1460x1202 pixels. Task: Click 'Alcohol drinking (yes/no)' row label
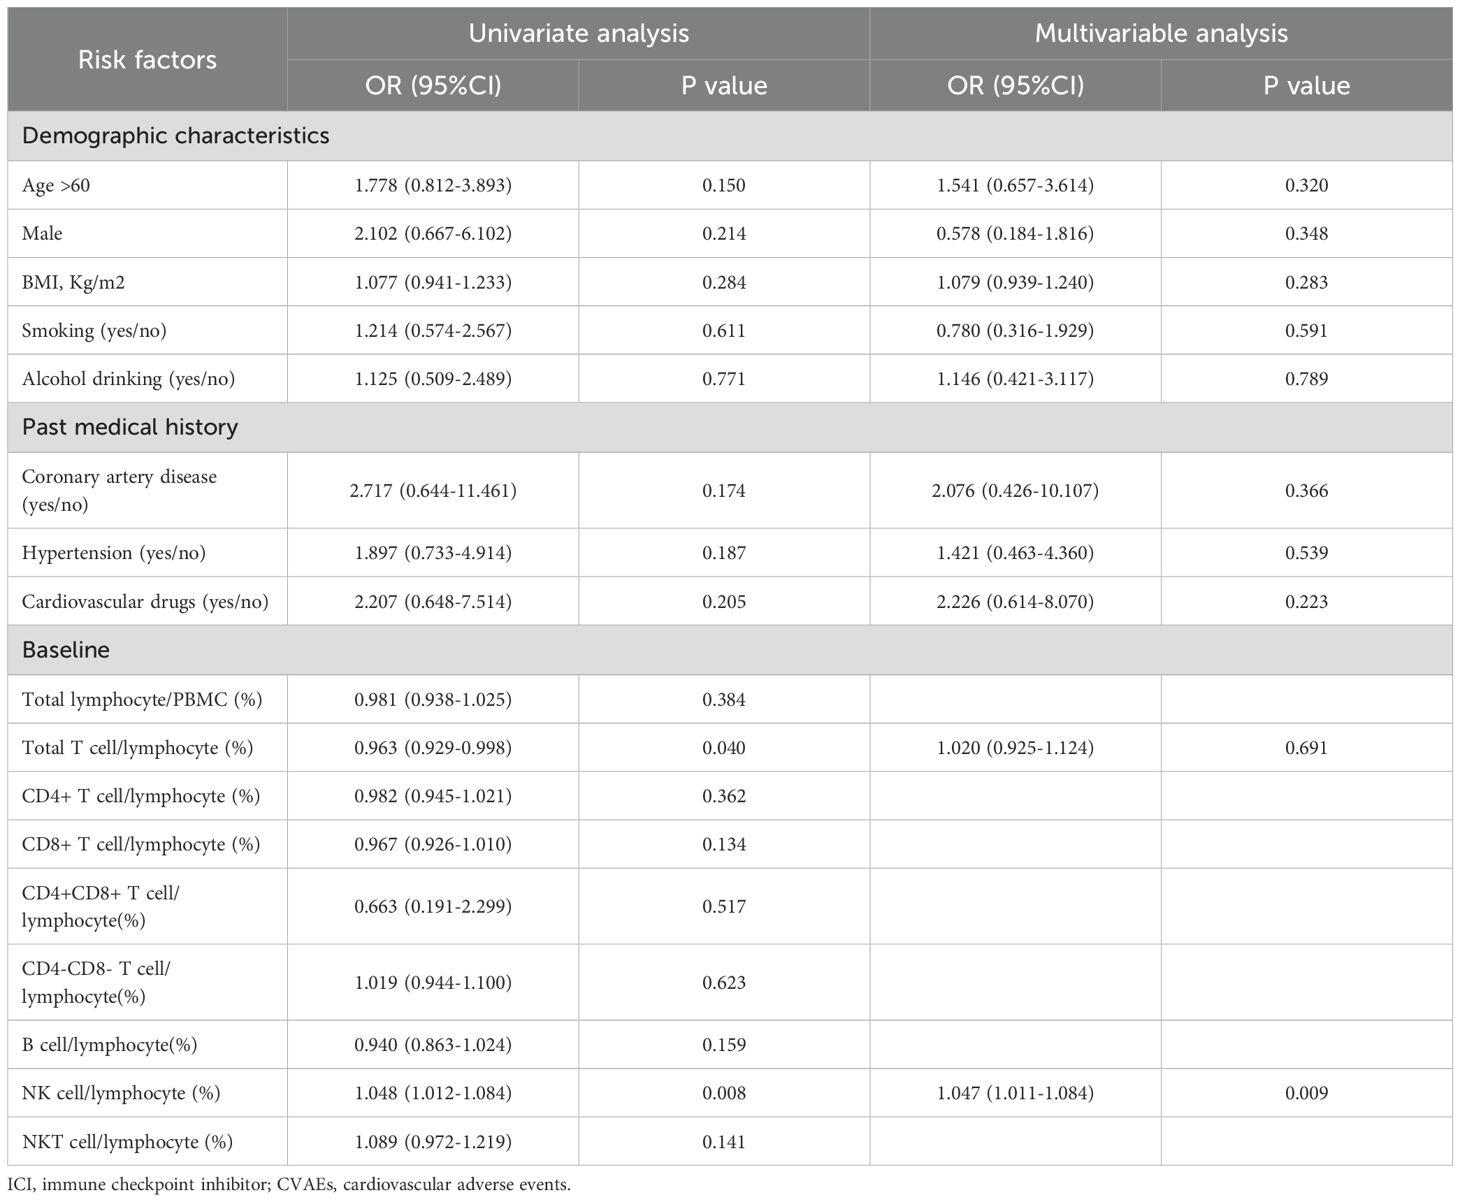click(x=129, y=379)
